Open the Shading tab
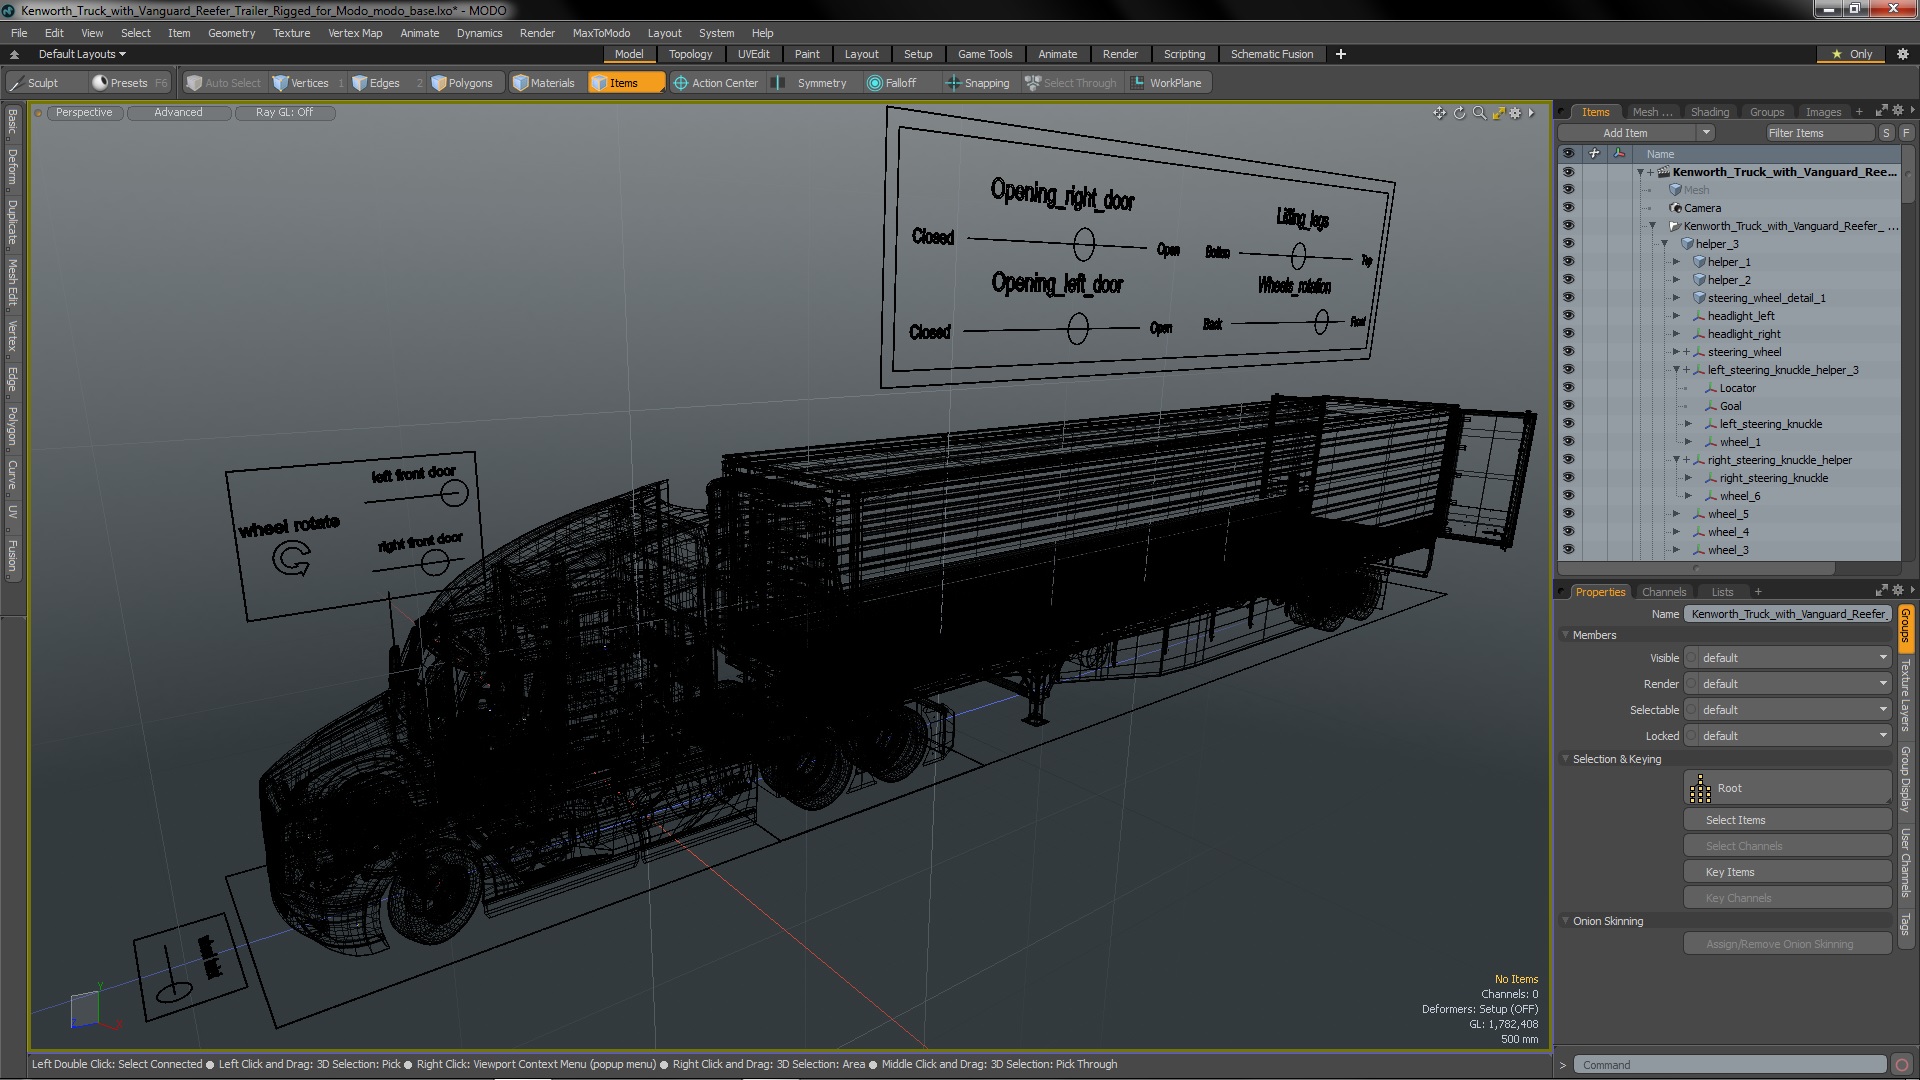 (1709, 112)
